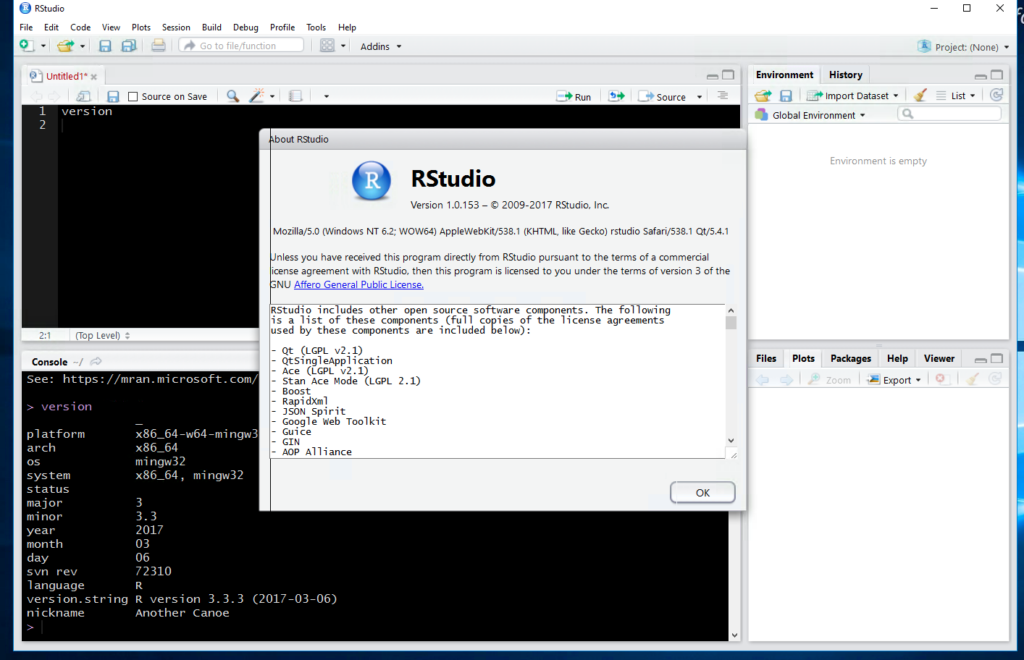Open the Session menu
The image size is (1024, 660).
pos(176,27)
